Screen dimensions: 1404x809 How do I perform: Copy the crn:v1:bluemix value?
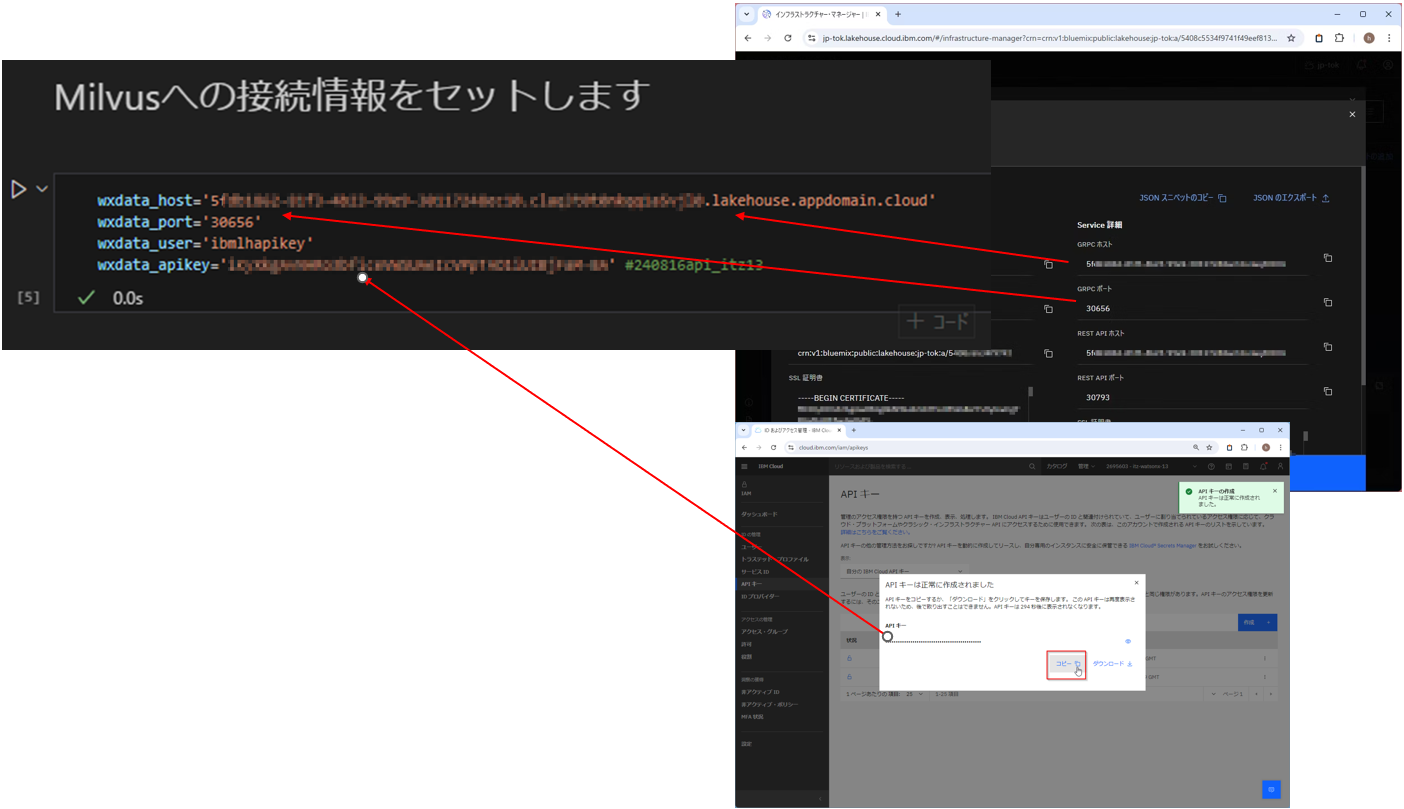[1047, 353]
